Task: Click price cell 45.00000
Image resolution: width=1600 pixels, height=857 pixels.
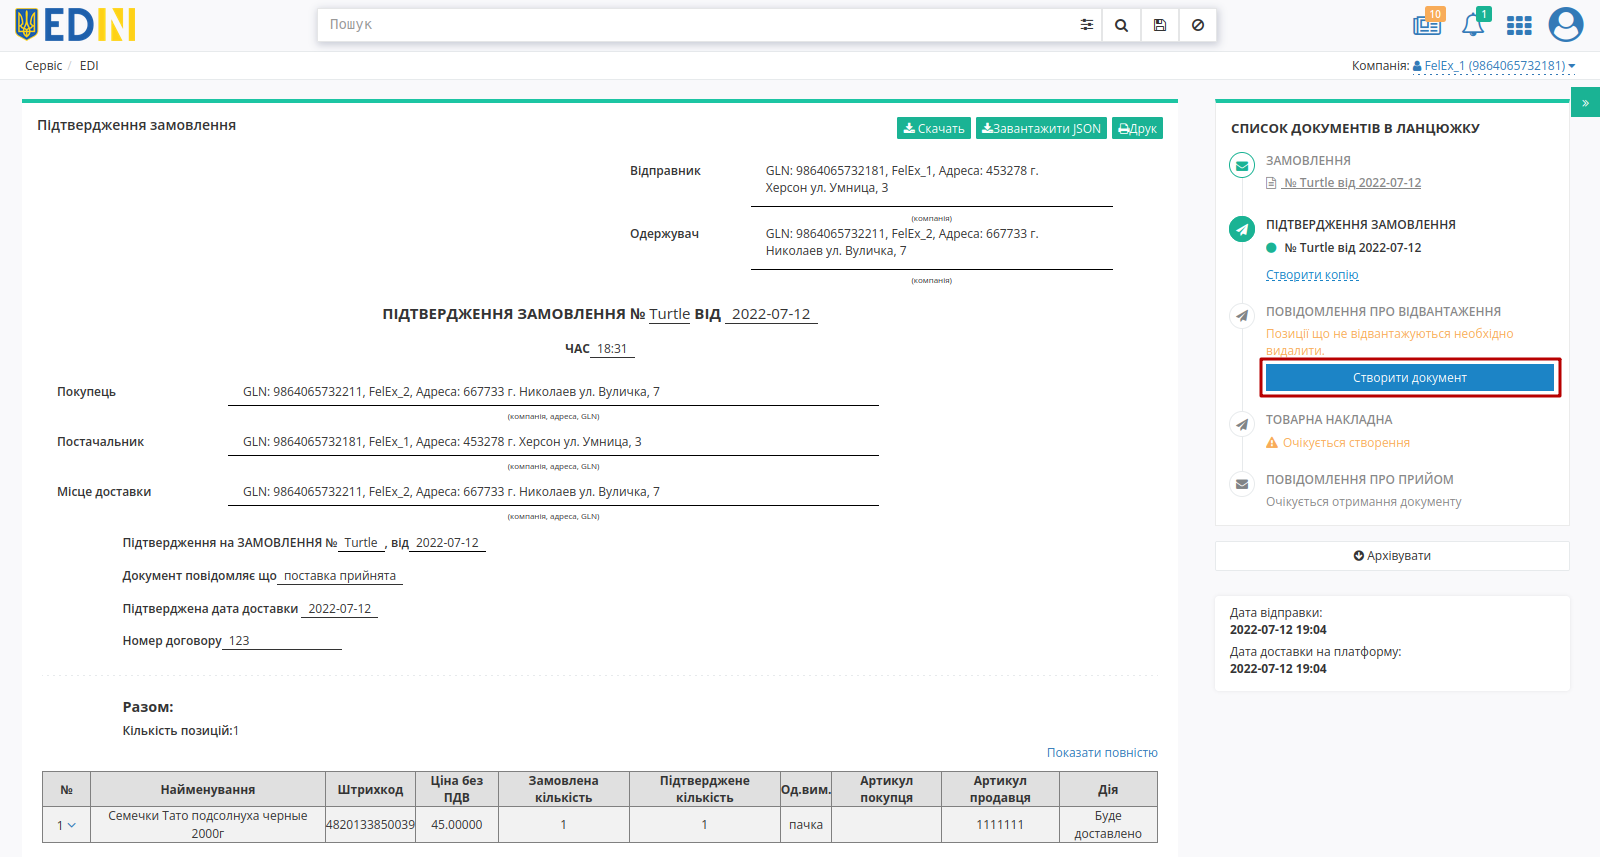Action: point(457,825)
